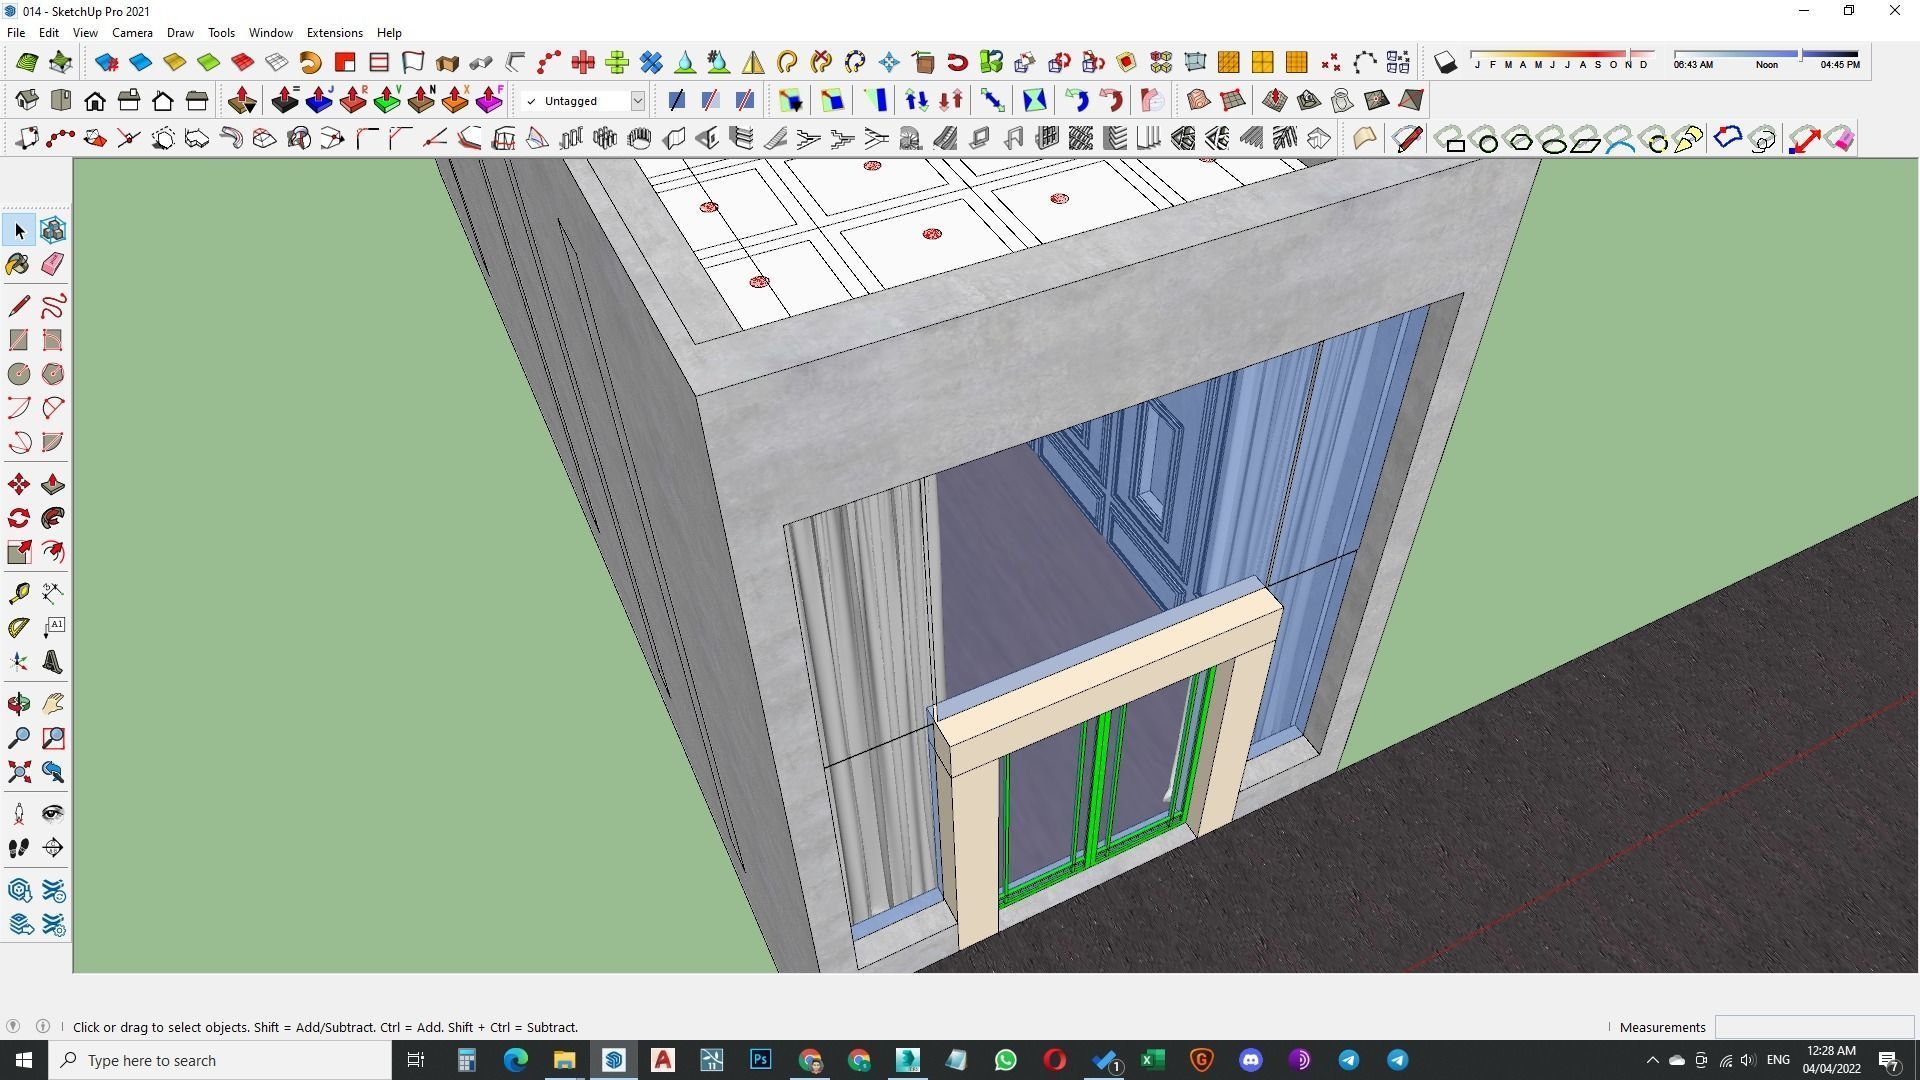Open the File menu
Screen dimensions: 1920x1080
[16, 33]
